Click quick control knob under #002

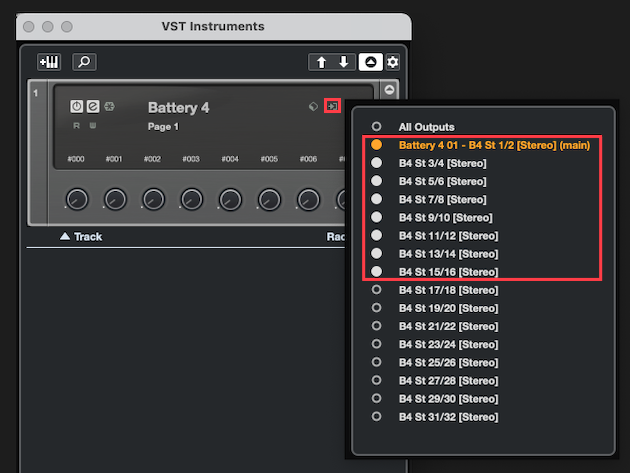click(x=153, y=199)
